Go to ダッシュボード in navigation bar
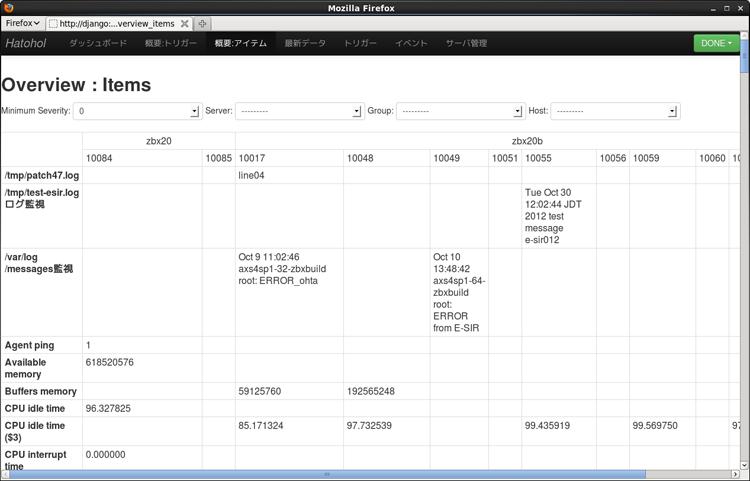The width and height of the screenshot is (750, 481). [97, 44]
